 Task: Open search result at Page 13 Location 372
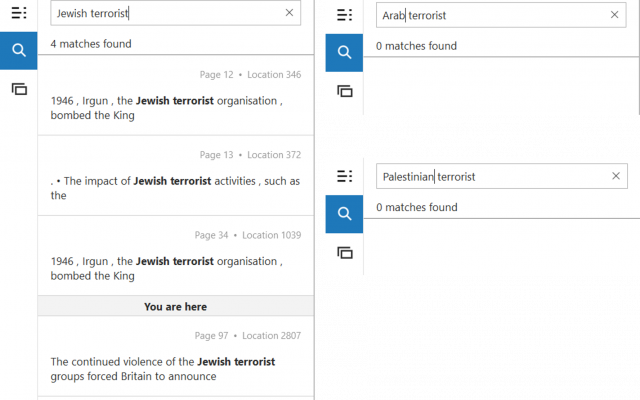click(176, 176)
